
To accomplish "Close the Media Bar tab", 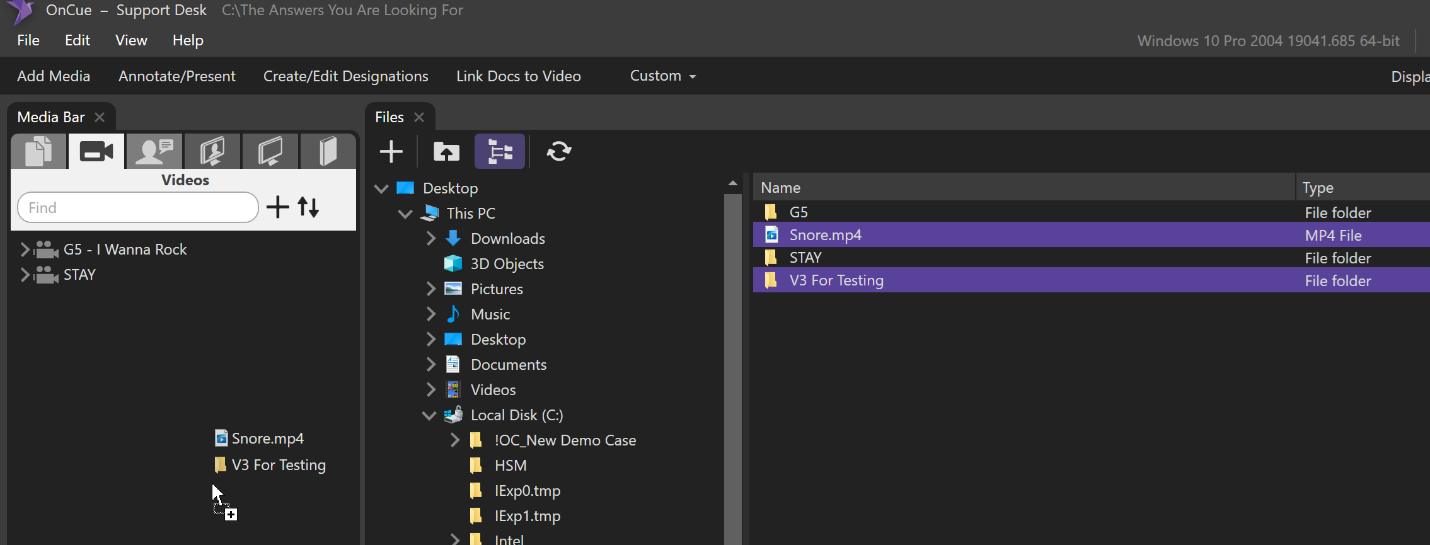I will point(99,117).
